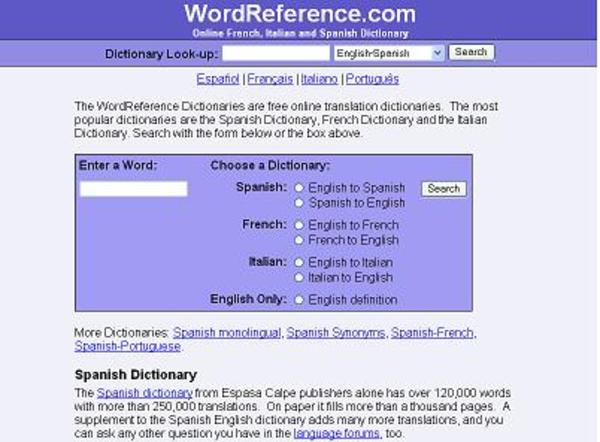Click the Dictionary Look-up text field
The image size is (600, 442).
276,53
